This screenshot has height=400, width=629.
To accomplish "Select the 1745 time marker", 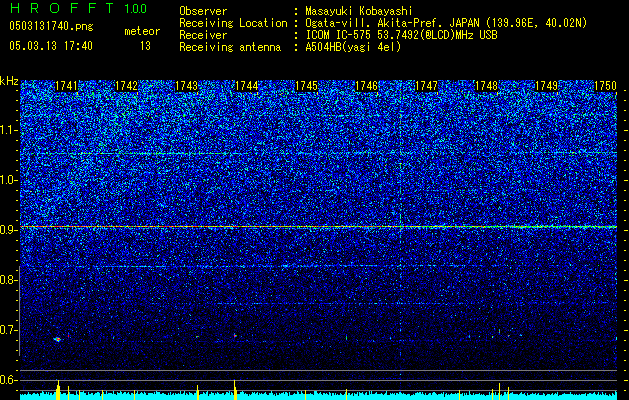I will (306, 86).
